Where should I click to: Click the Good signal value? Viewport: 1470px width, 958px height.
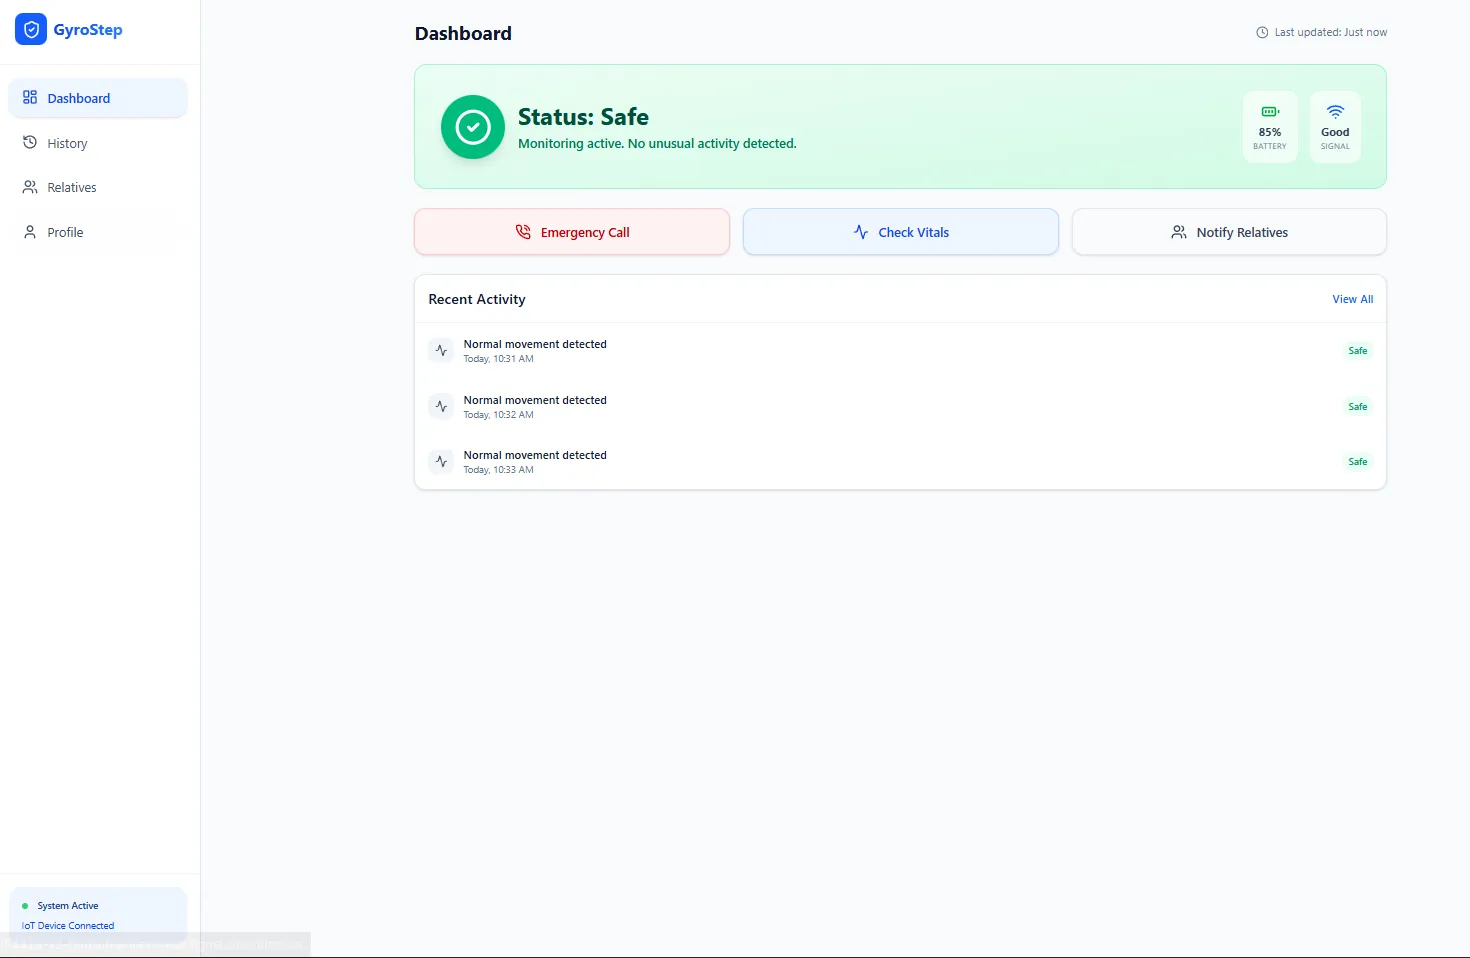point(1335,132)
